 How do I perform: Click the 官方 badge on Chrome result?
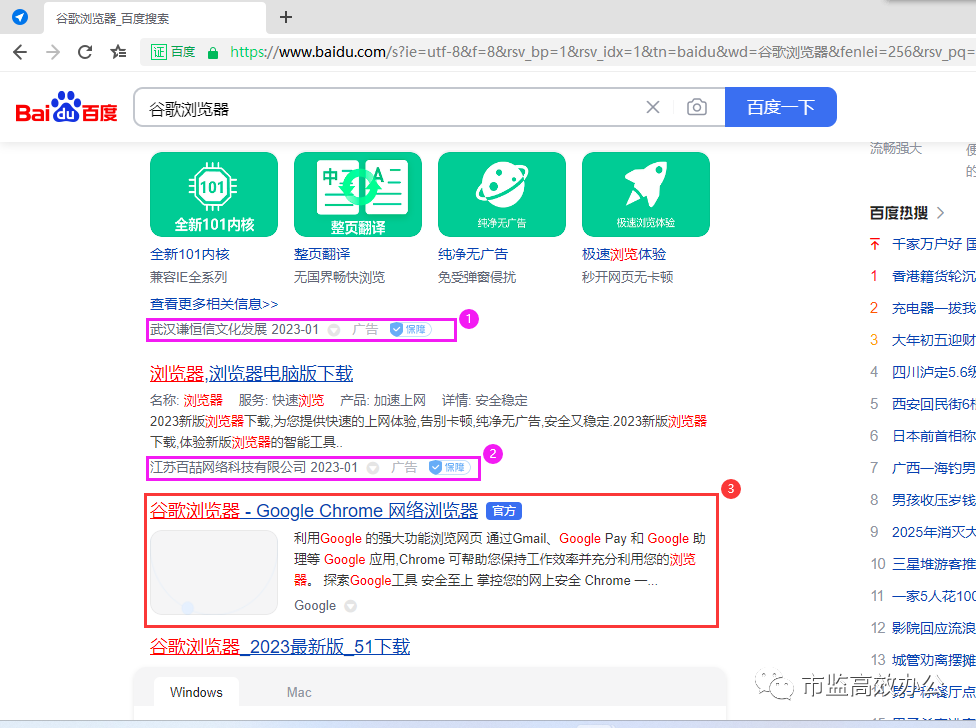click(x=504, y=511)
